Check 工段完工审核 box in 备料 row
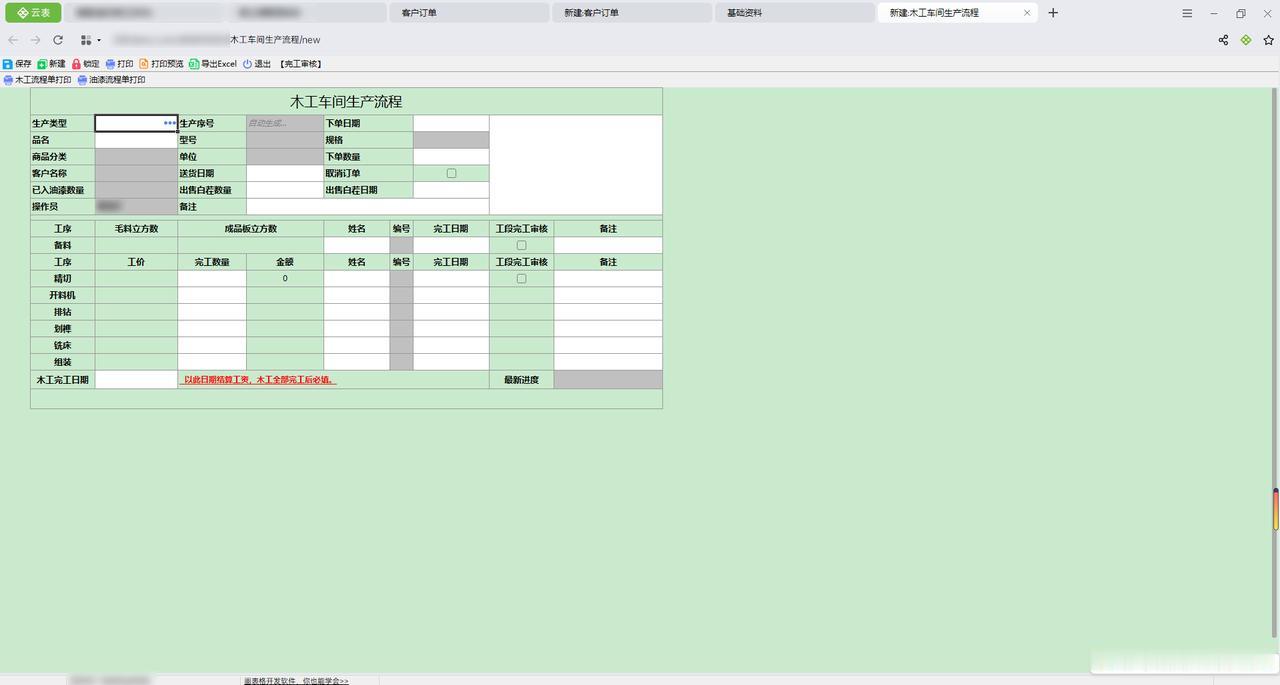1280x685 pixels. [x=521, y=245]
